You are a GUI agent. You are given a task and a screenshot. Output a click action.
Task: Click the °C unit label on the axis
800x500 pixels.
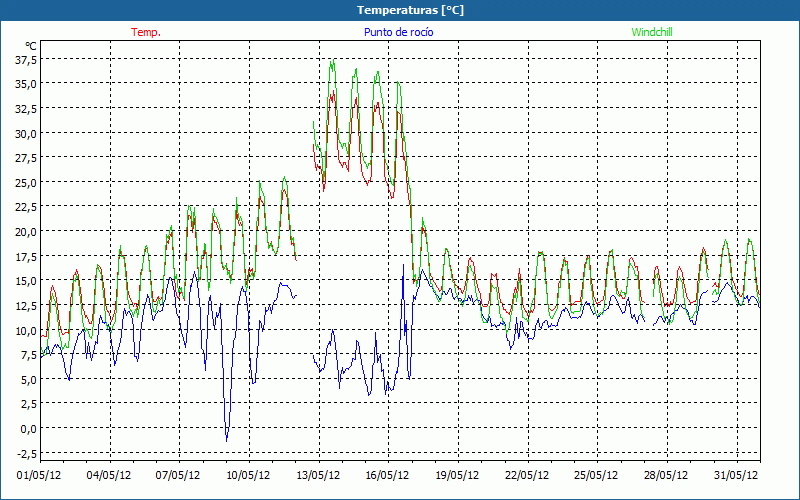point(31,46)
